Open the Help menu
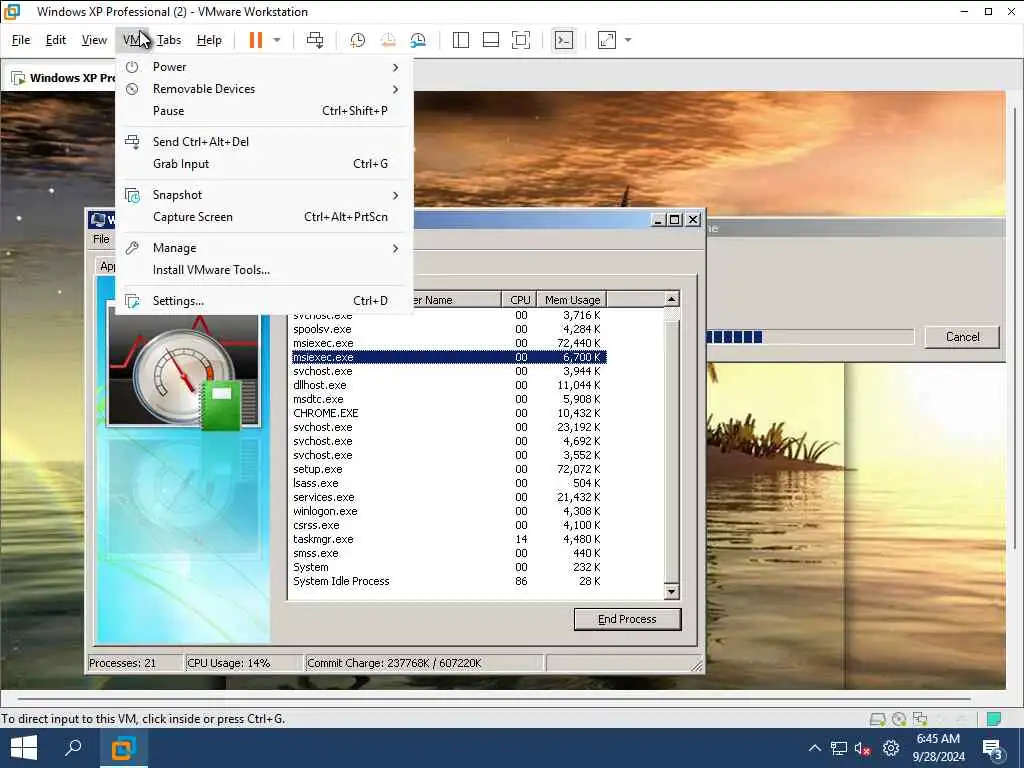Screen dimensions: 1024x768 coord(209,40)
